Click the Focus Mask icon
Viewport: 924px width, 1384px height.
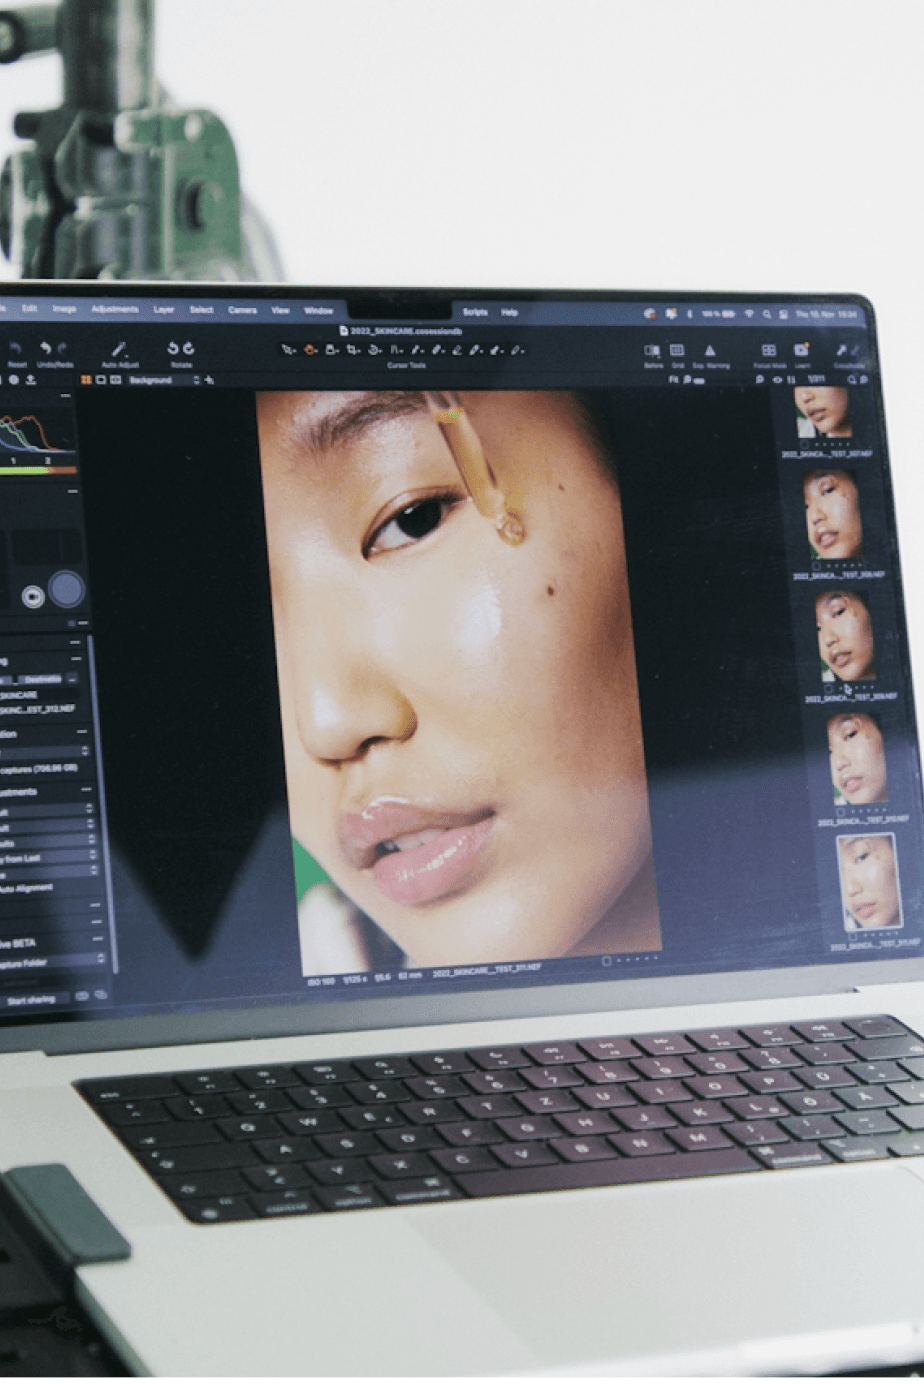768,350
